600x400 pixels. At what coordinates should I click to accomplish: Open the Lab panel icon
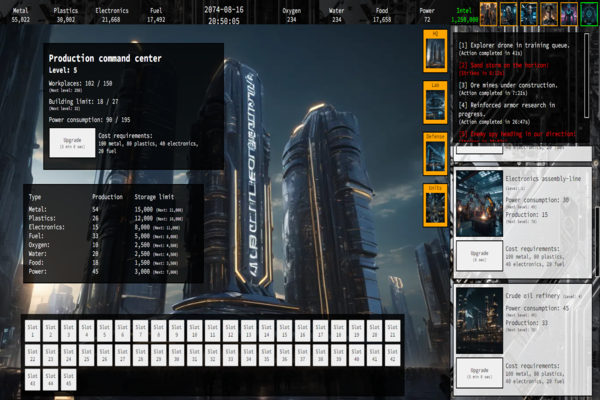point(435,102)
